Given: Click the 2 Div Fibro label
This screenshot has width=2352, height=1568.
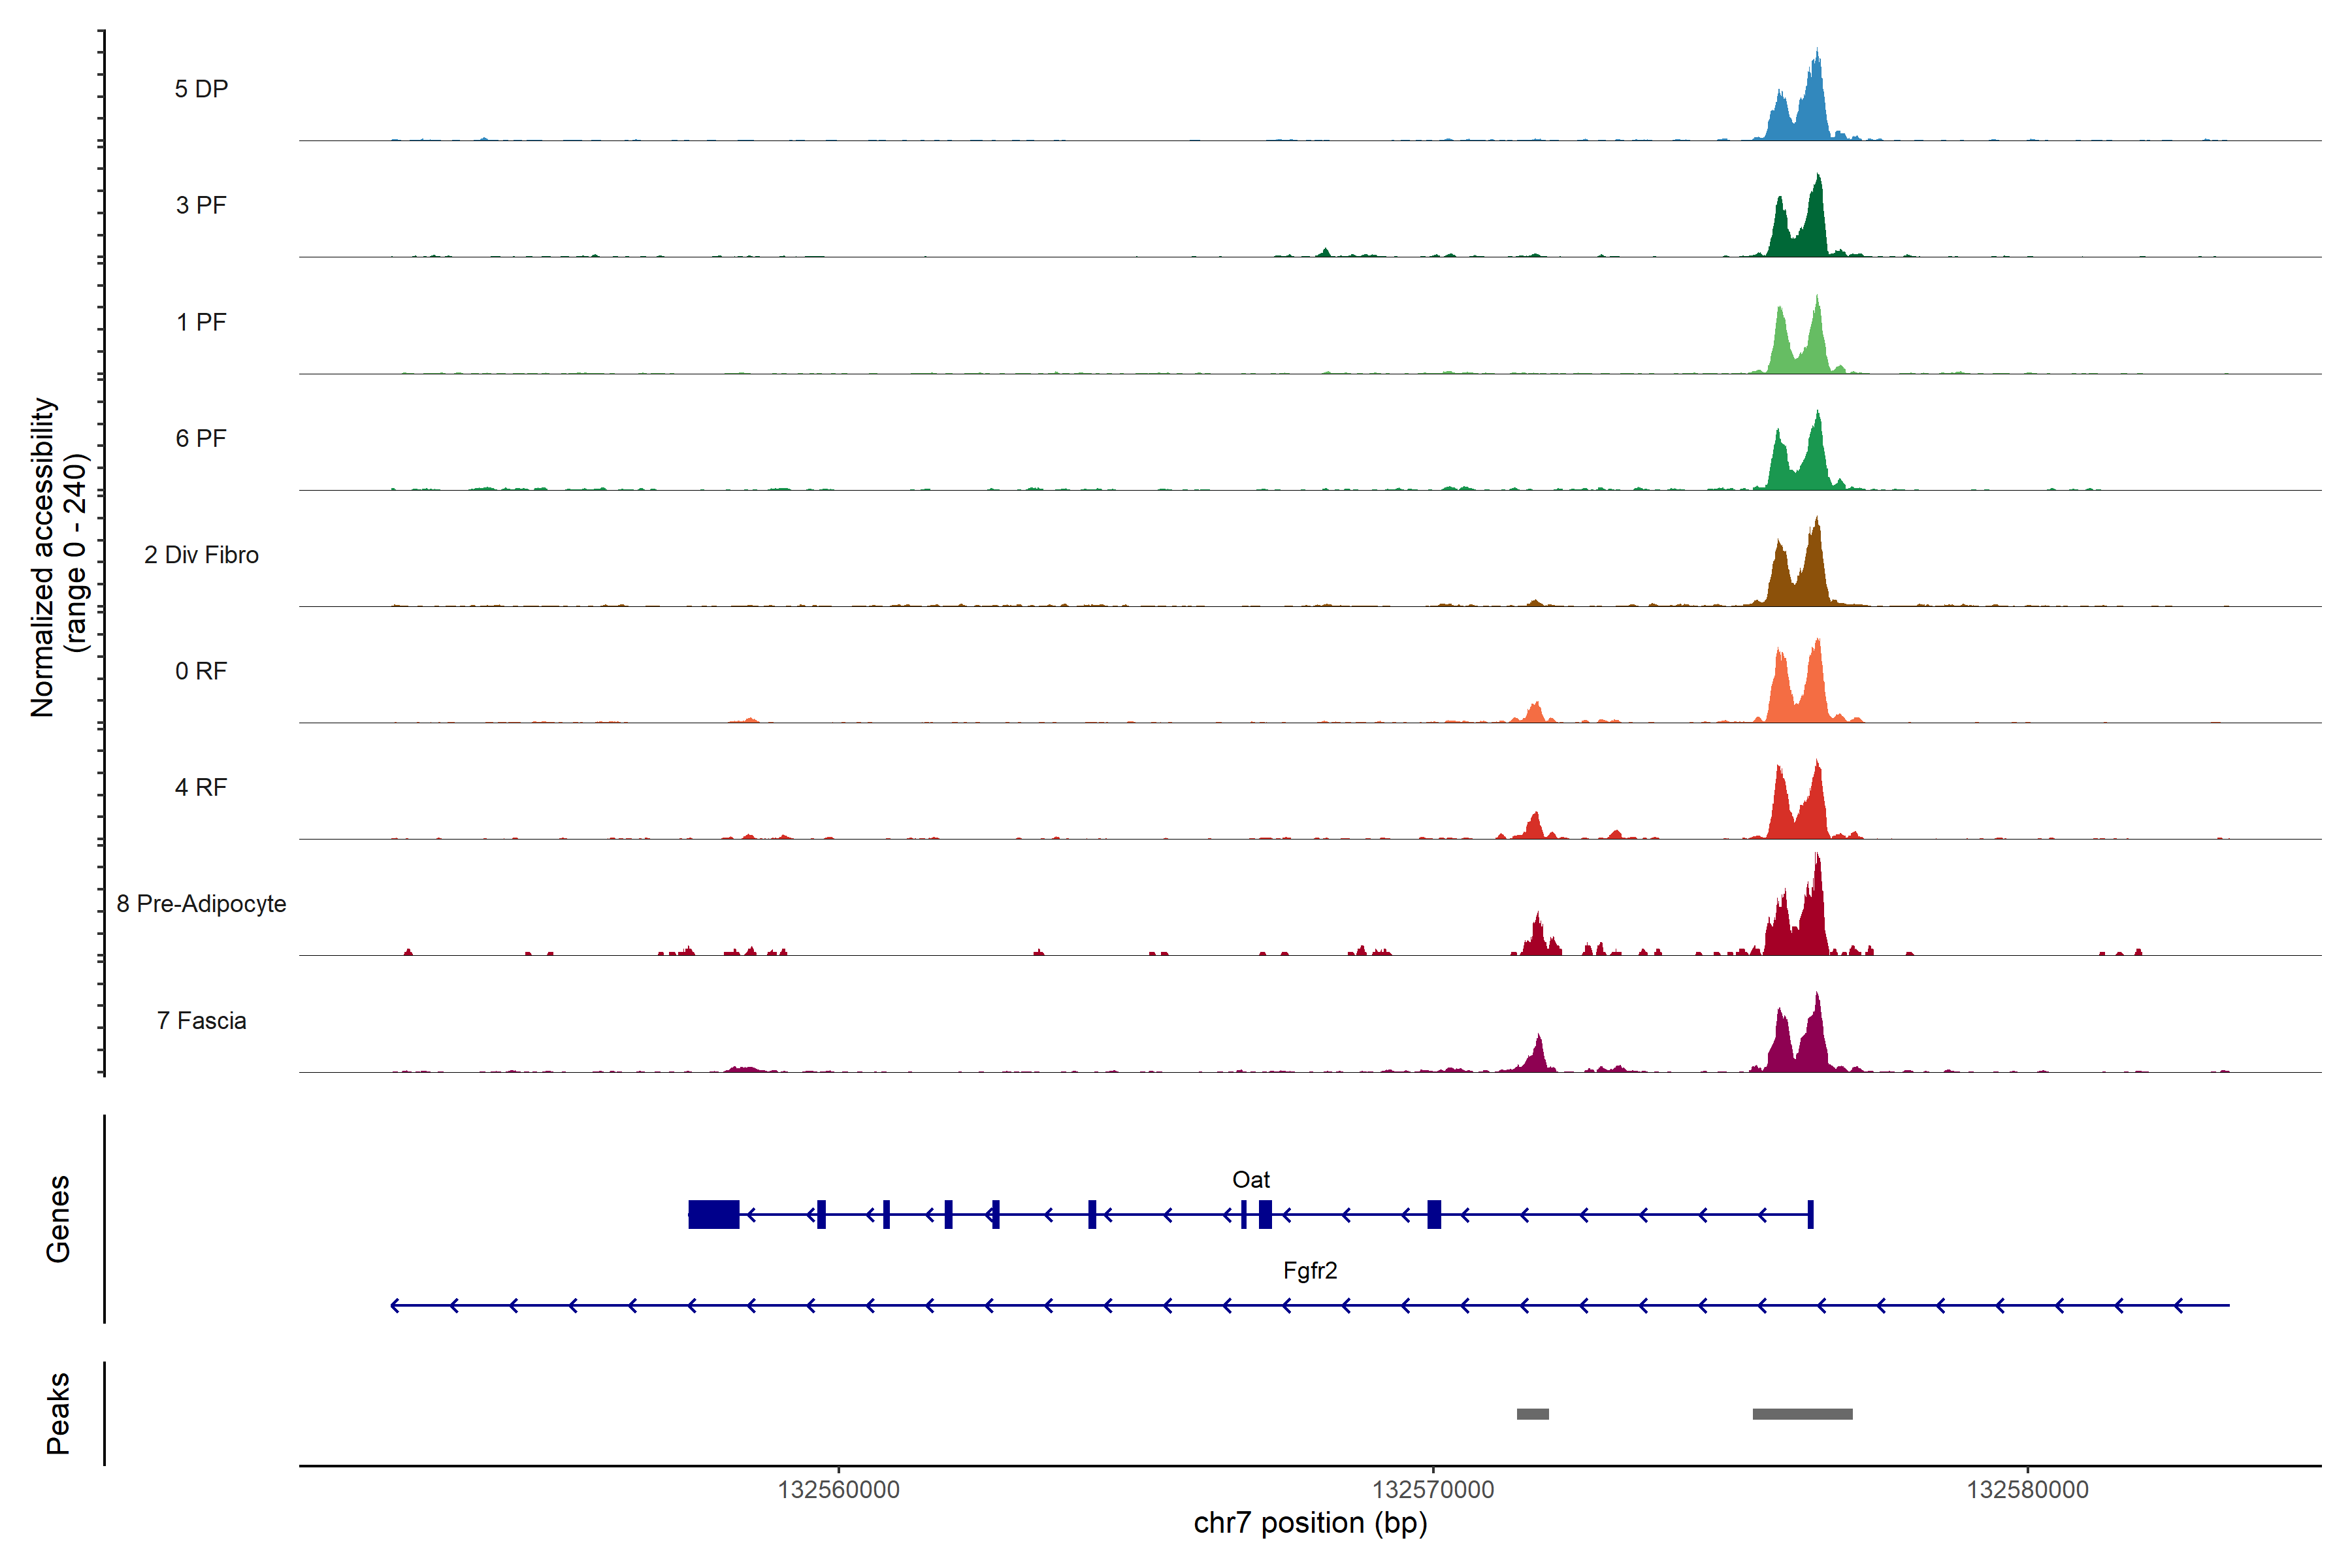Looking at the screenshot, I should point(201,555).
